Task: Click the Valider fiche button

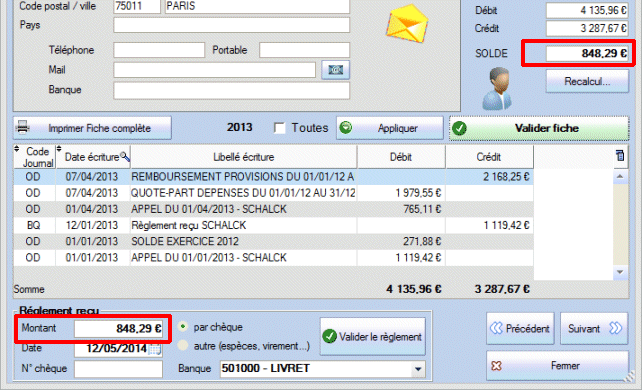Action: [x=539, y=128]
